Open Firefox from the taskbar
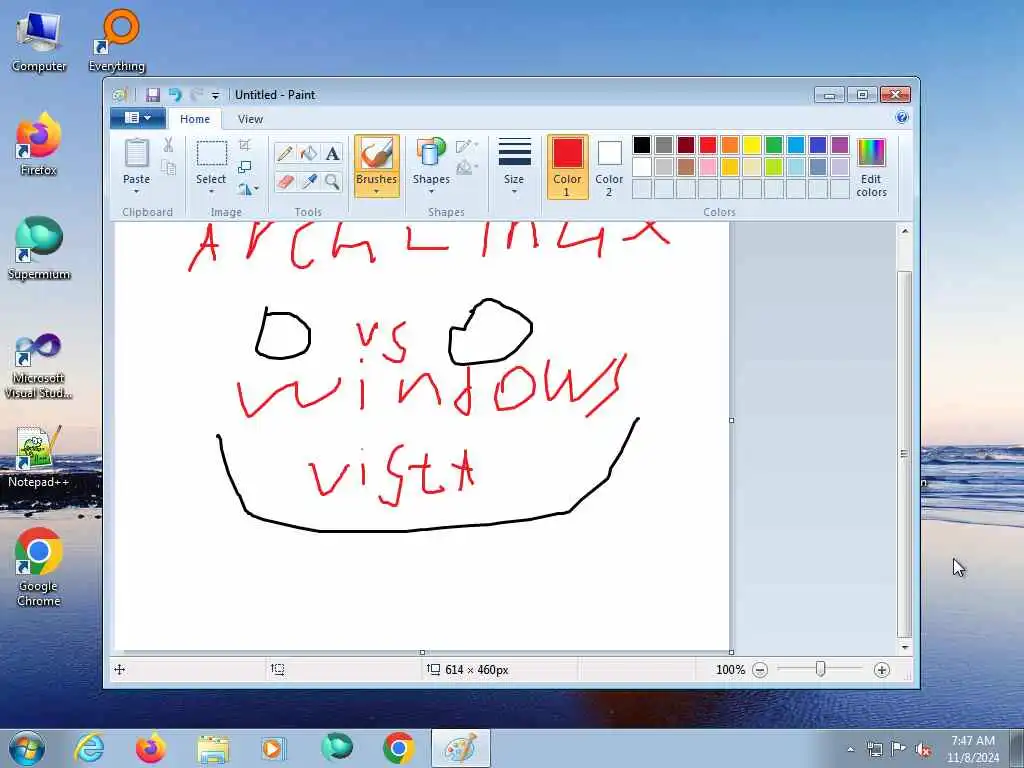The width and height of the screenshot is (1024, 768). (x=151, y=748)
